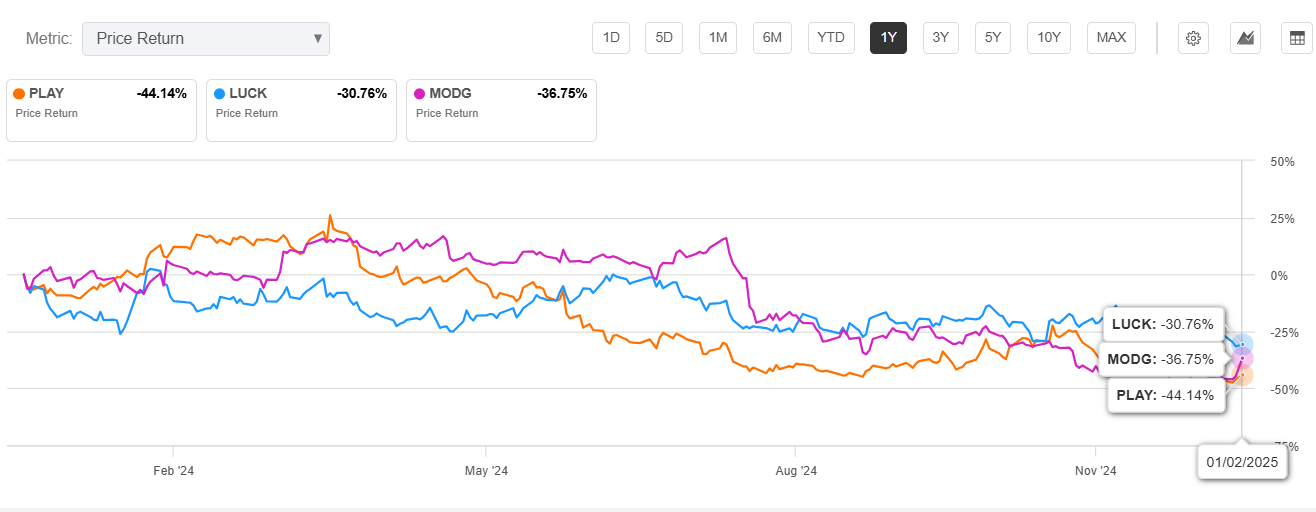This screenshot has width=1316, height=512.
Task: Toggle the MODG series legend card
Action: [x=501, y=110]
